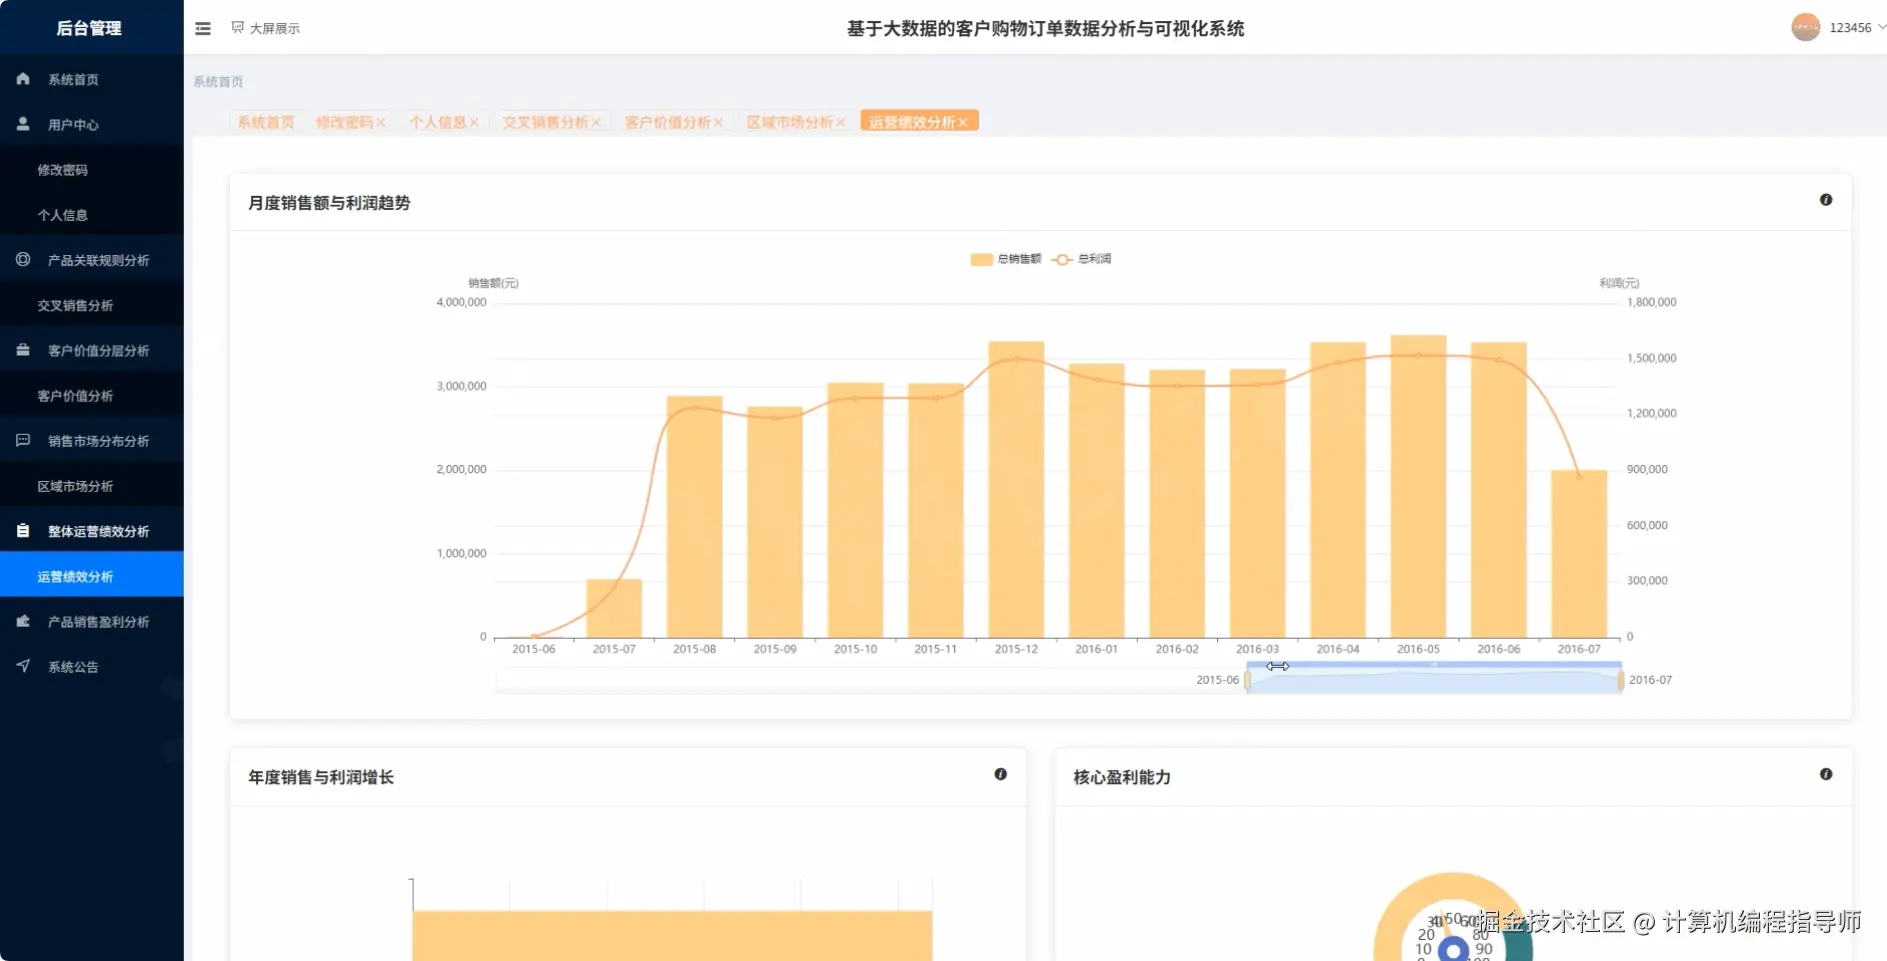Close the 个人信息 tab
Screen dimensions: 1887x961
474,123
